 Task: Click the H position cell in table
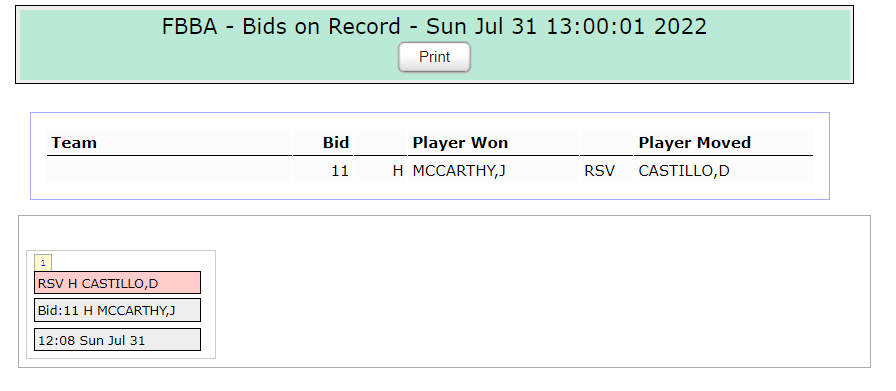(398, 171)
